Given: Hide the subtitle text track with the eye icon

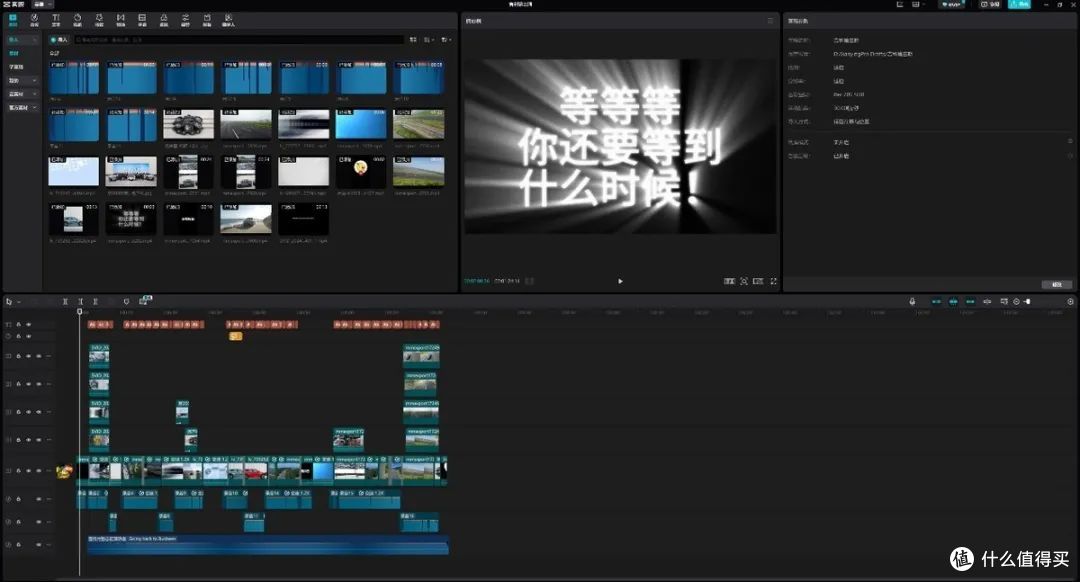Looking at the screenshot, I should click(28, 324).
